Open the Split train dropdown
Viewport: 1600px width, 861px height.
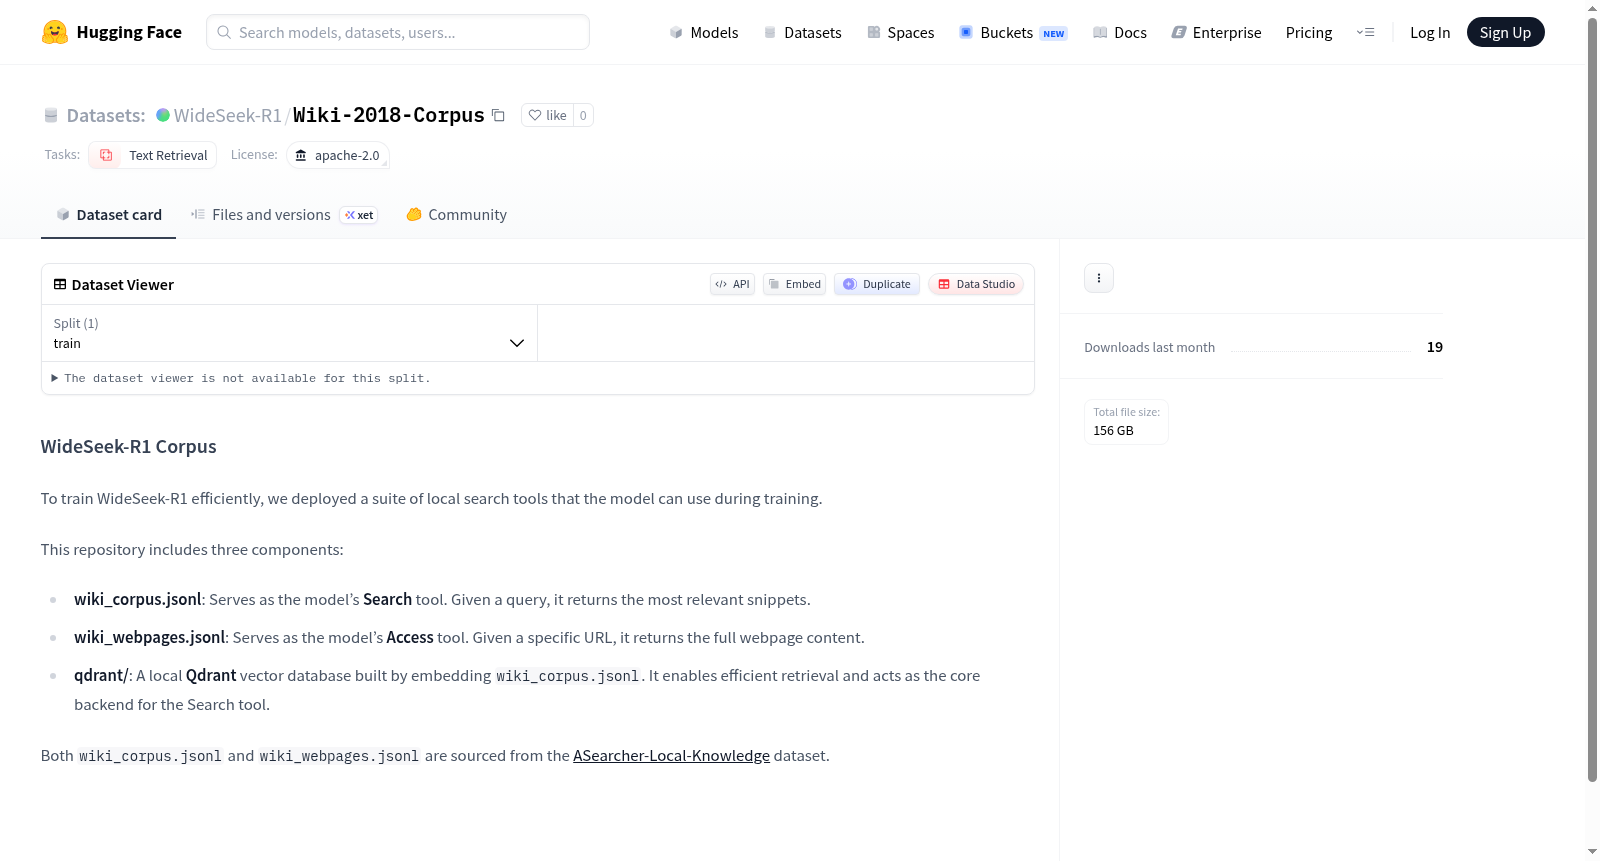pyautogui.click(x=289, y=333)
